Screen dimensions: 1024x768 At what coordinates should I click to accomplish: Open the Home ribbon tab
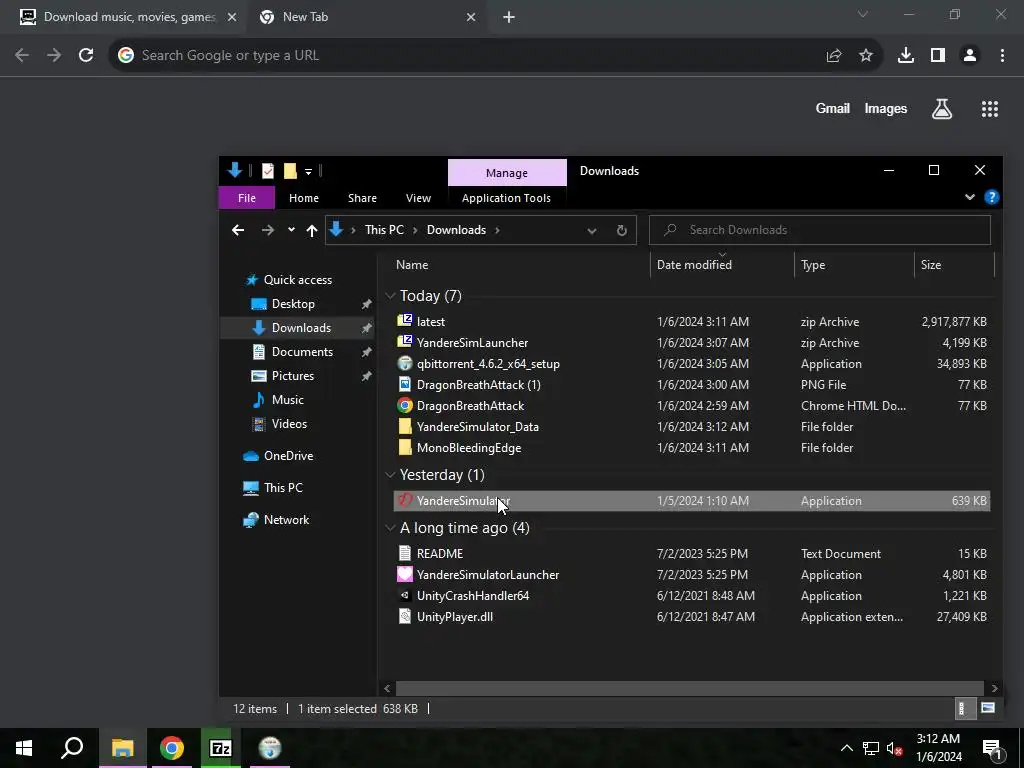pyautogui.click(x=304, y=198)
